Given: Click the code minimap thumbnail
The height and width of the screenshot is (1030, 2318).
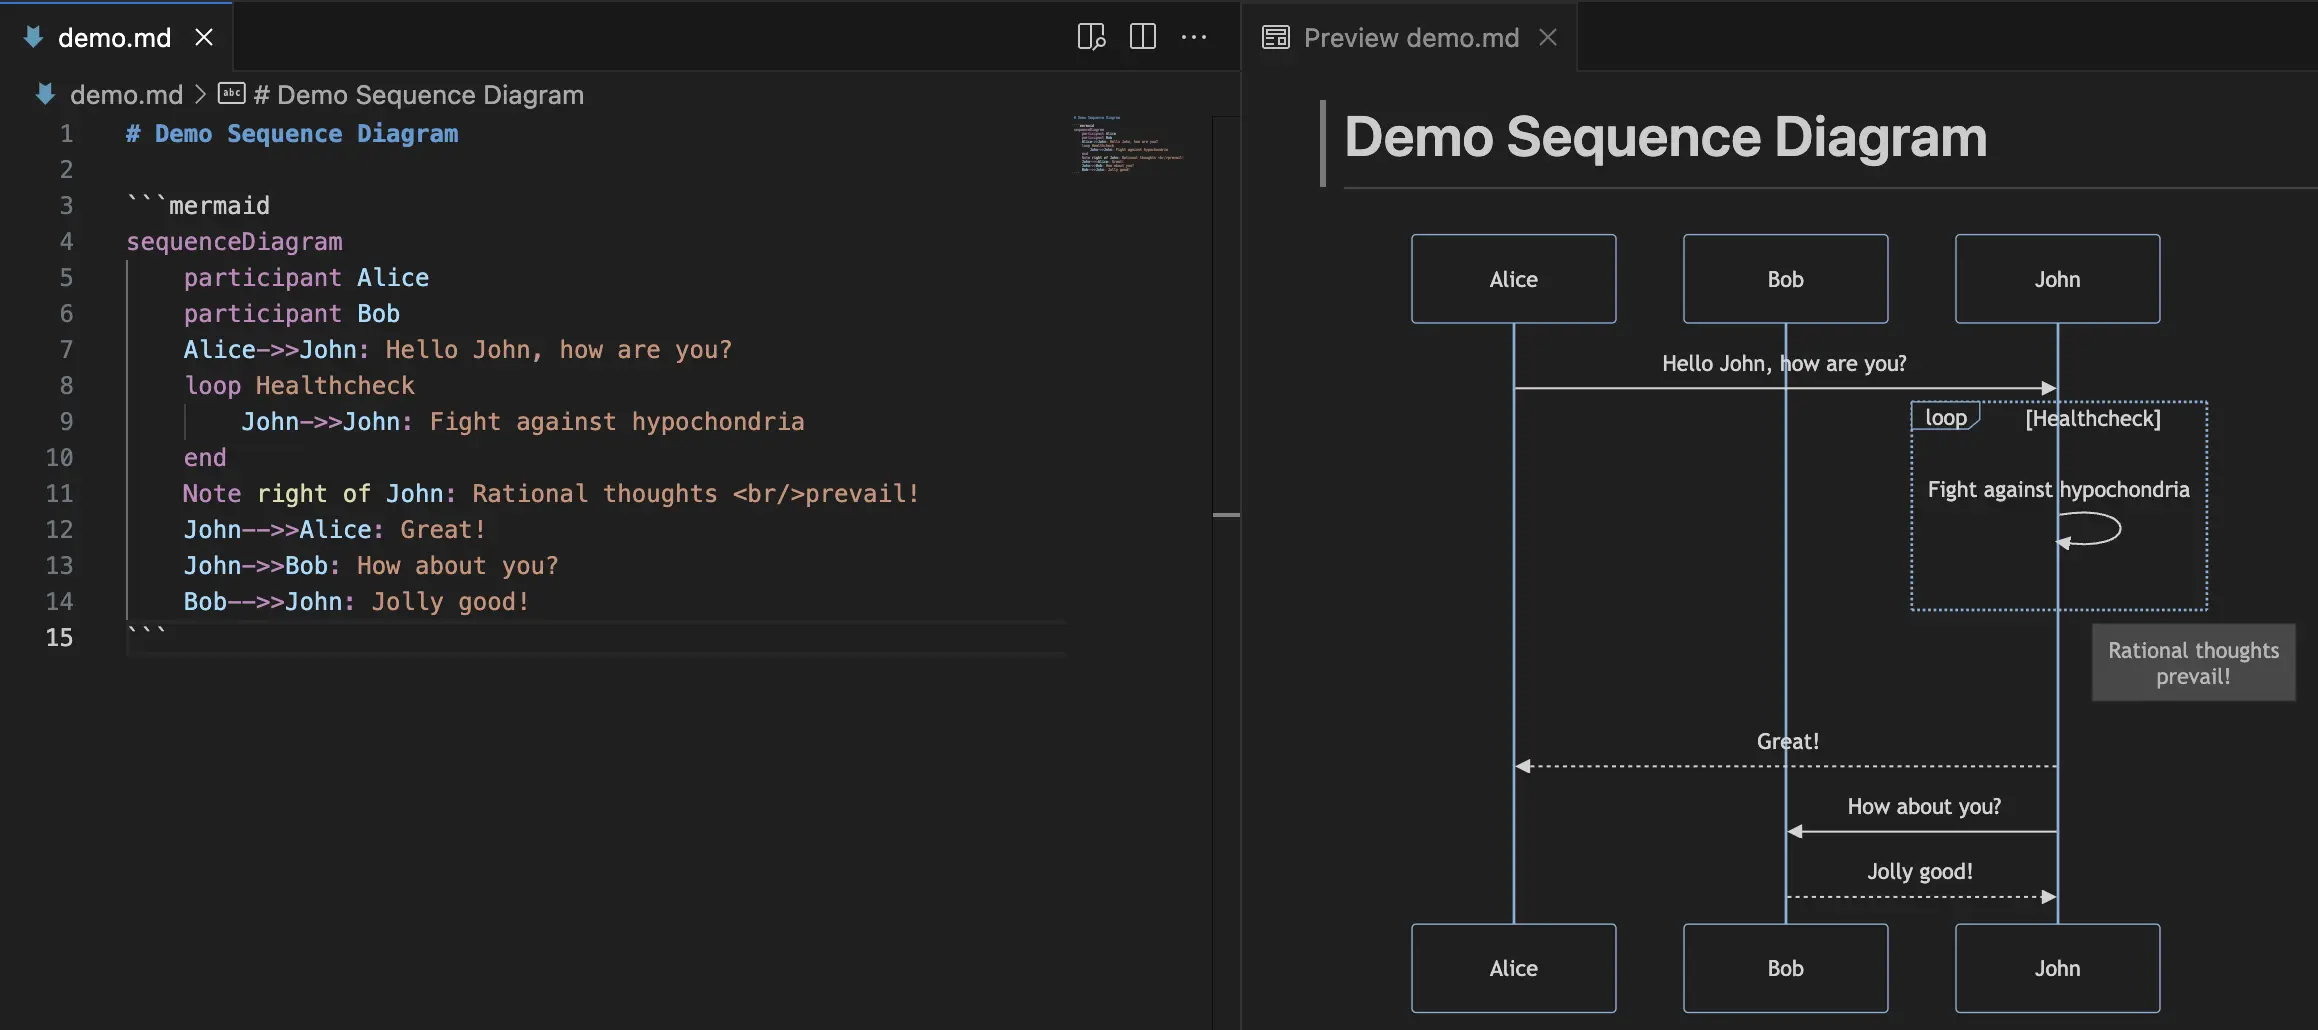Looking at the screenshot, I should point(1128,145).
